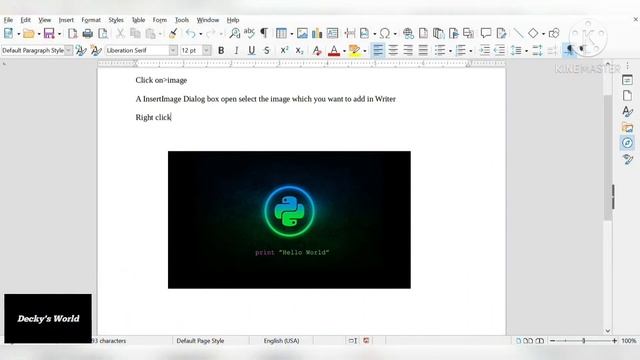Open the Format menu
This screenshot has width=640, height=360.
(91, 20)
